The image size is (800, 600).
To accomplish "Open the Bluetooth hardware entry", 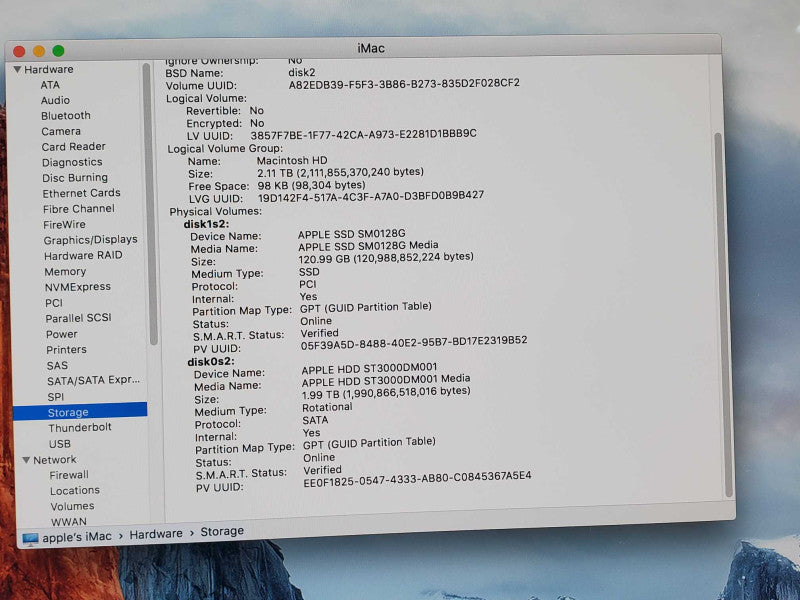I will click(x=66, y=116).
